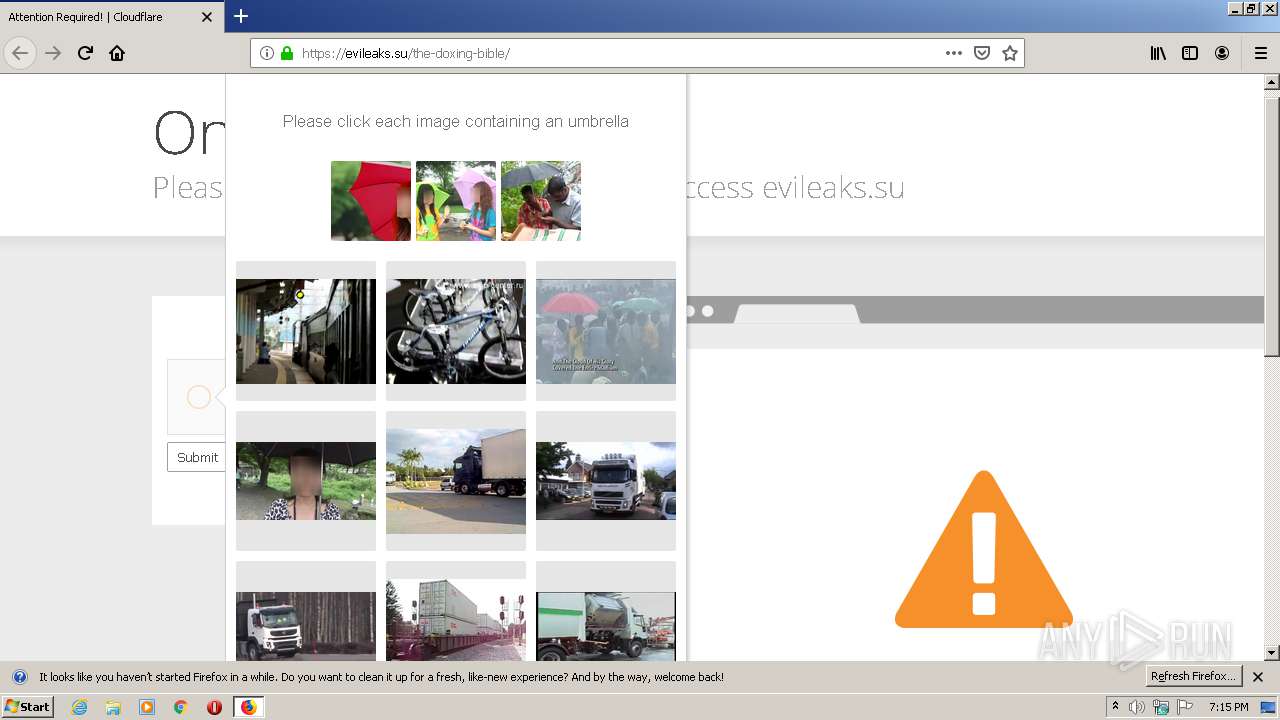Open the Firefox account menu
Viewport: 1280px width, 720px height.
coord(1222,53)
